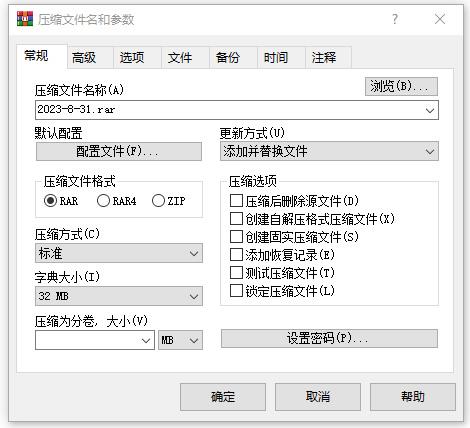Check 锁定压缩文件 option

[x=236, y=291]
